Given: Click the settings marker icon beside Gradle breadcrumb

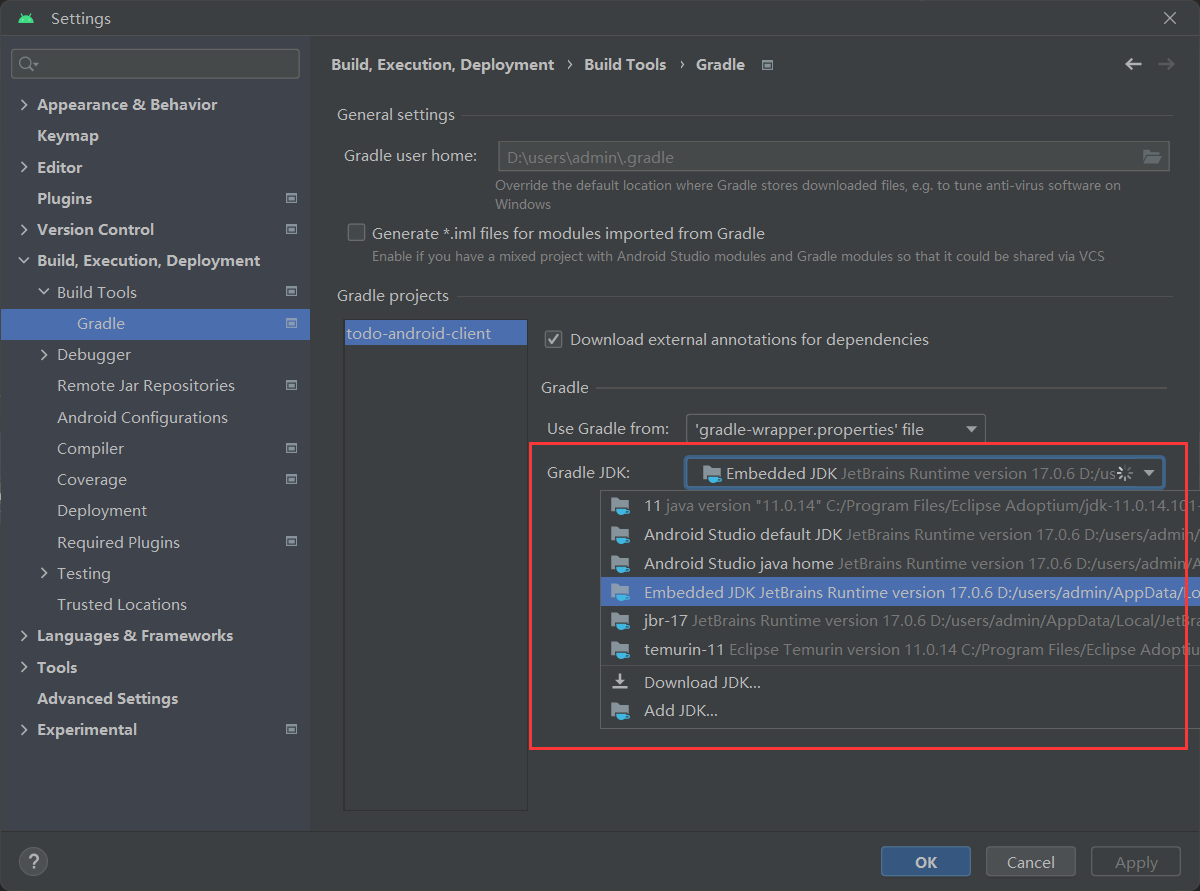Looking at the screenshot, I should coord(766,64).
